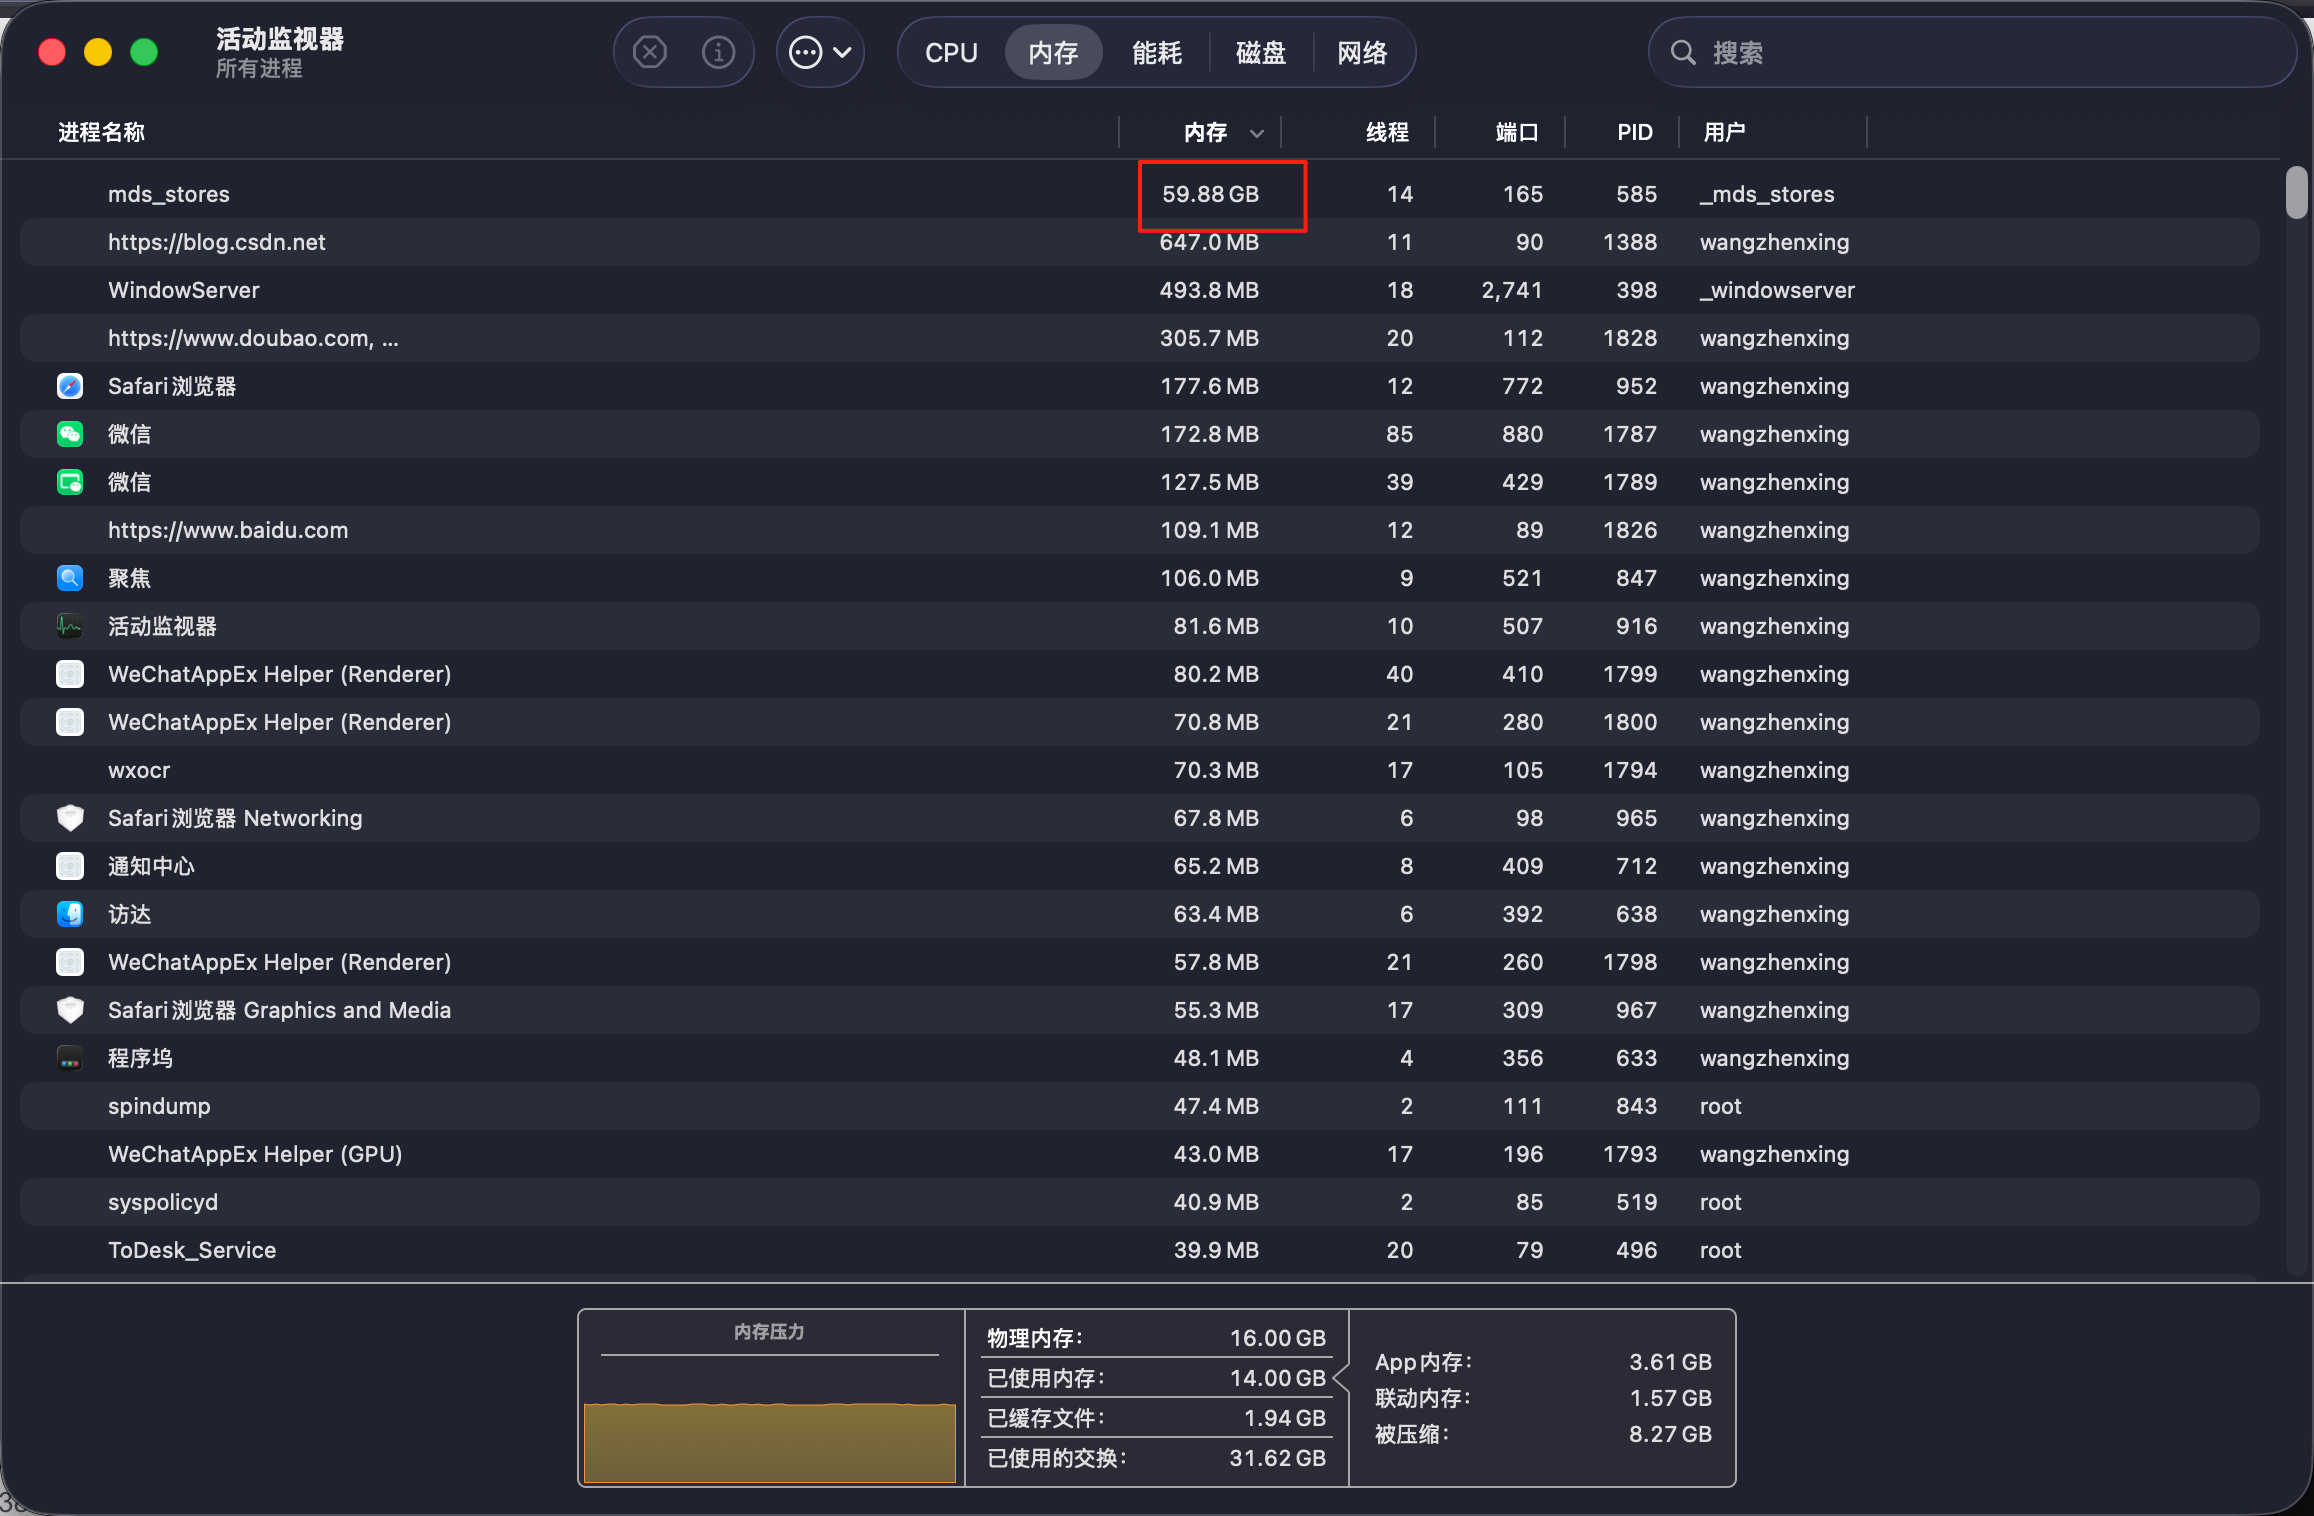Sort by the PID column header

1634,132
